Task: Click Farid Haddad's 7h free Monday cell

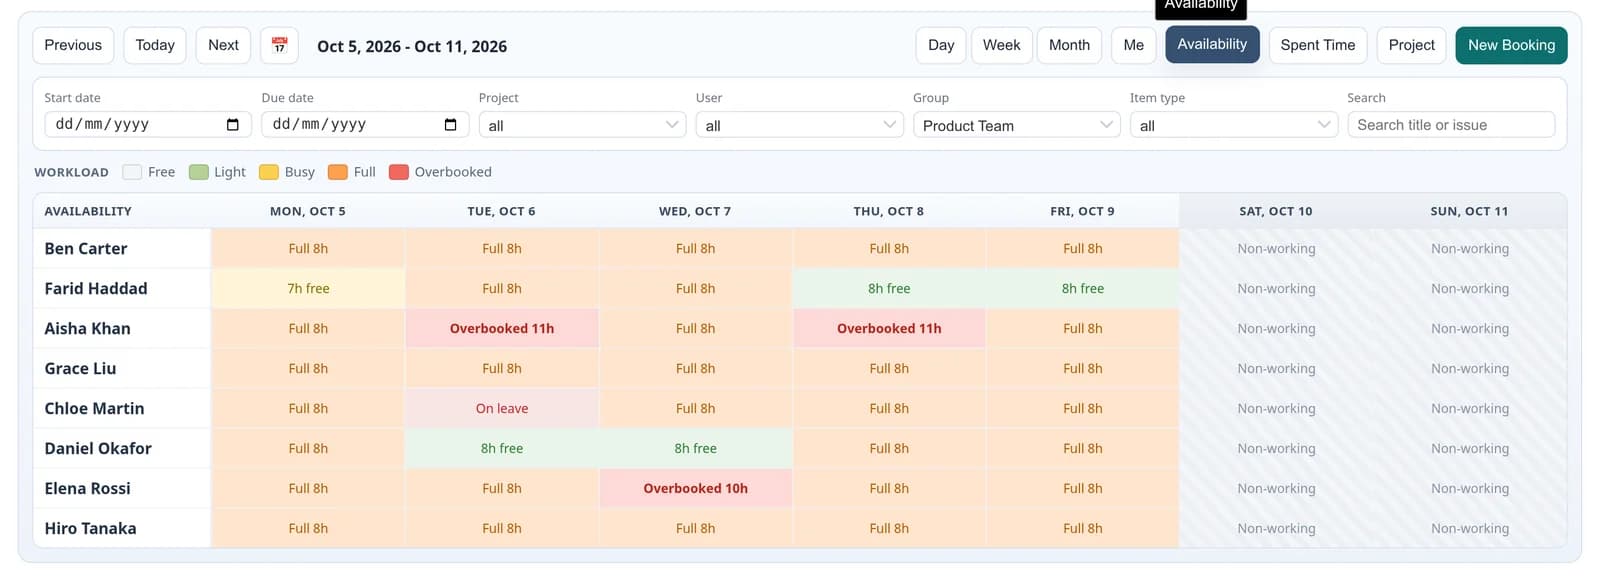Action: pos(308,289)
